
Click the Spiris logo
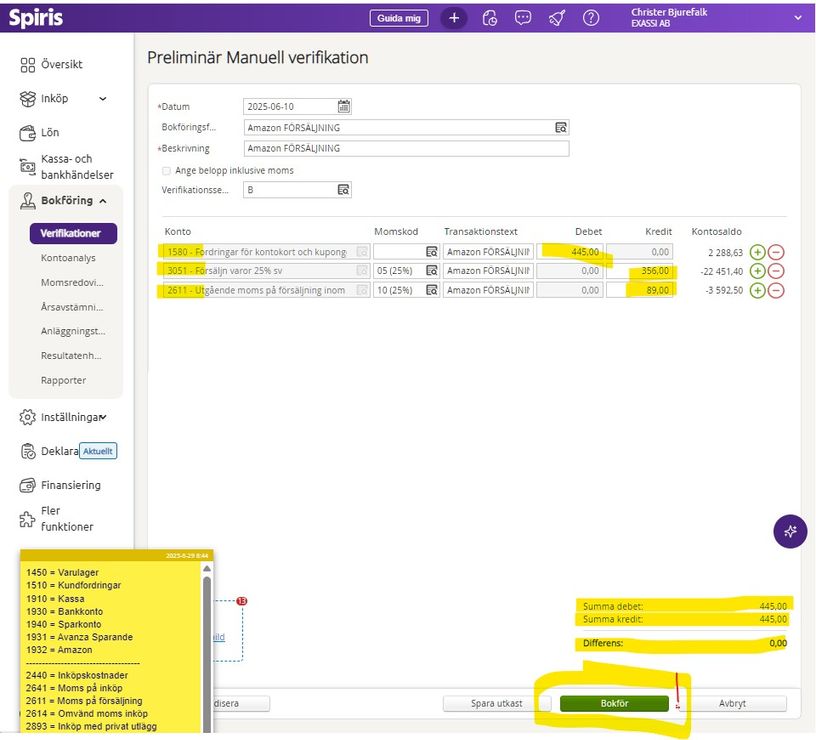(x=35, y=18)
